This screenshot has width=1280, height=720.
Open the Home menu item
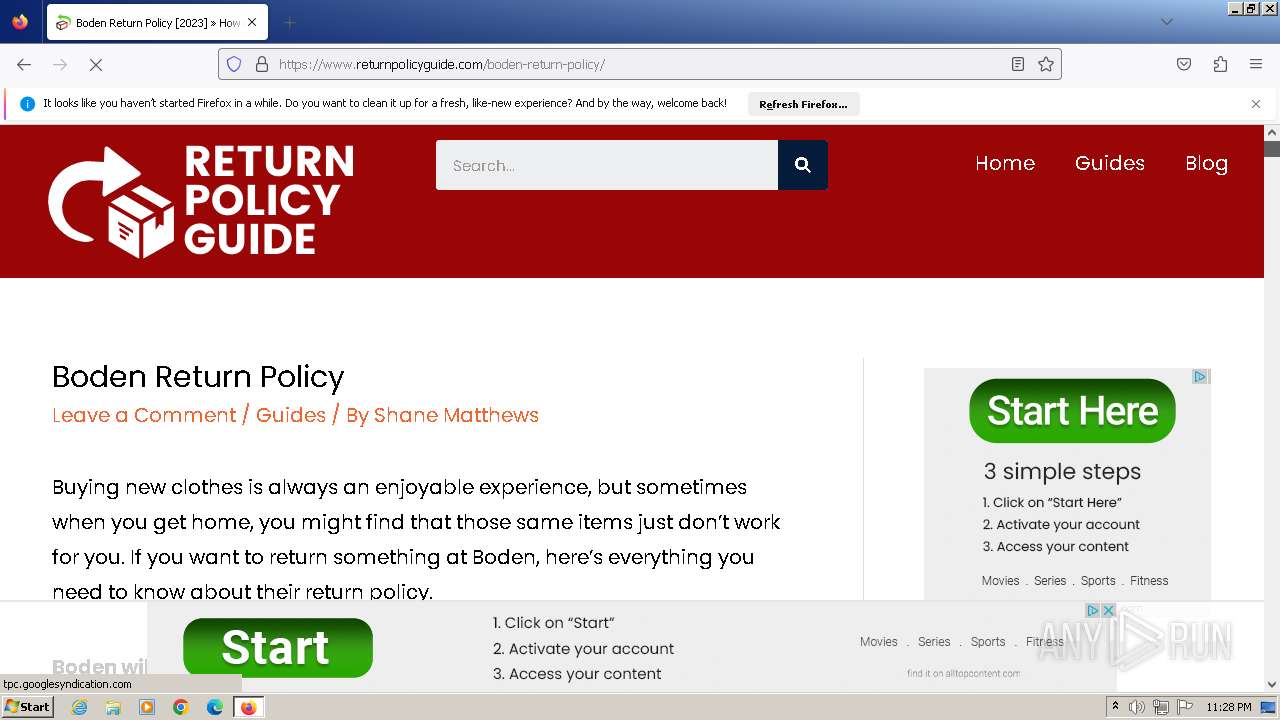click(x=1005, y=163)
